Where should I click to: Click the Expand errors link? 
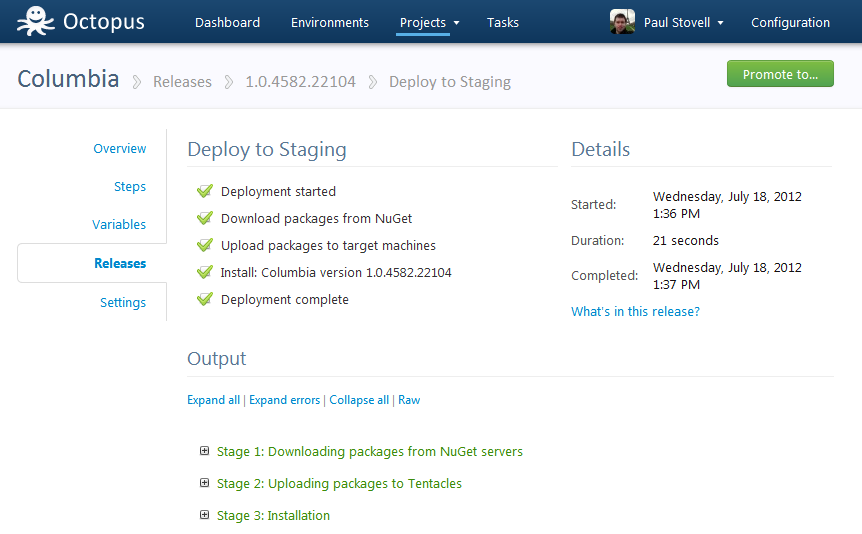[x=284, y=400]
